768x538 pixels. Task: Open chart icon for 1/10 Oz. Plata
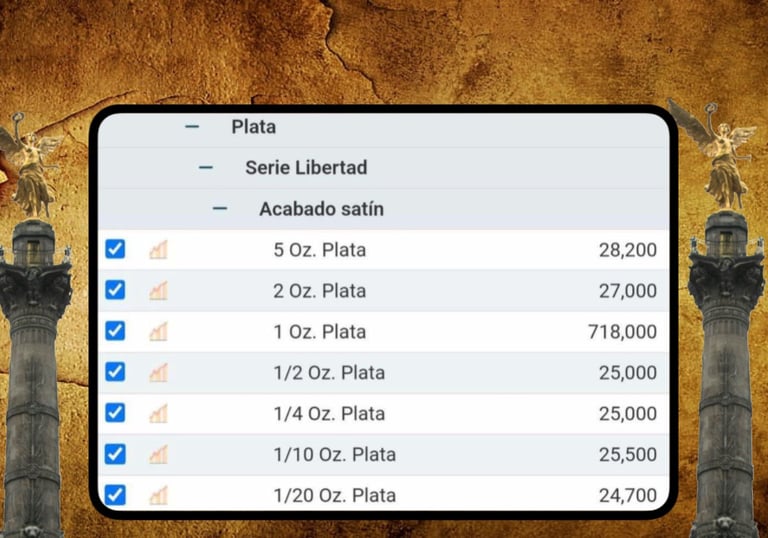pyautogui.click(x=158, y=455)
